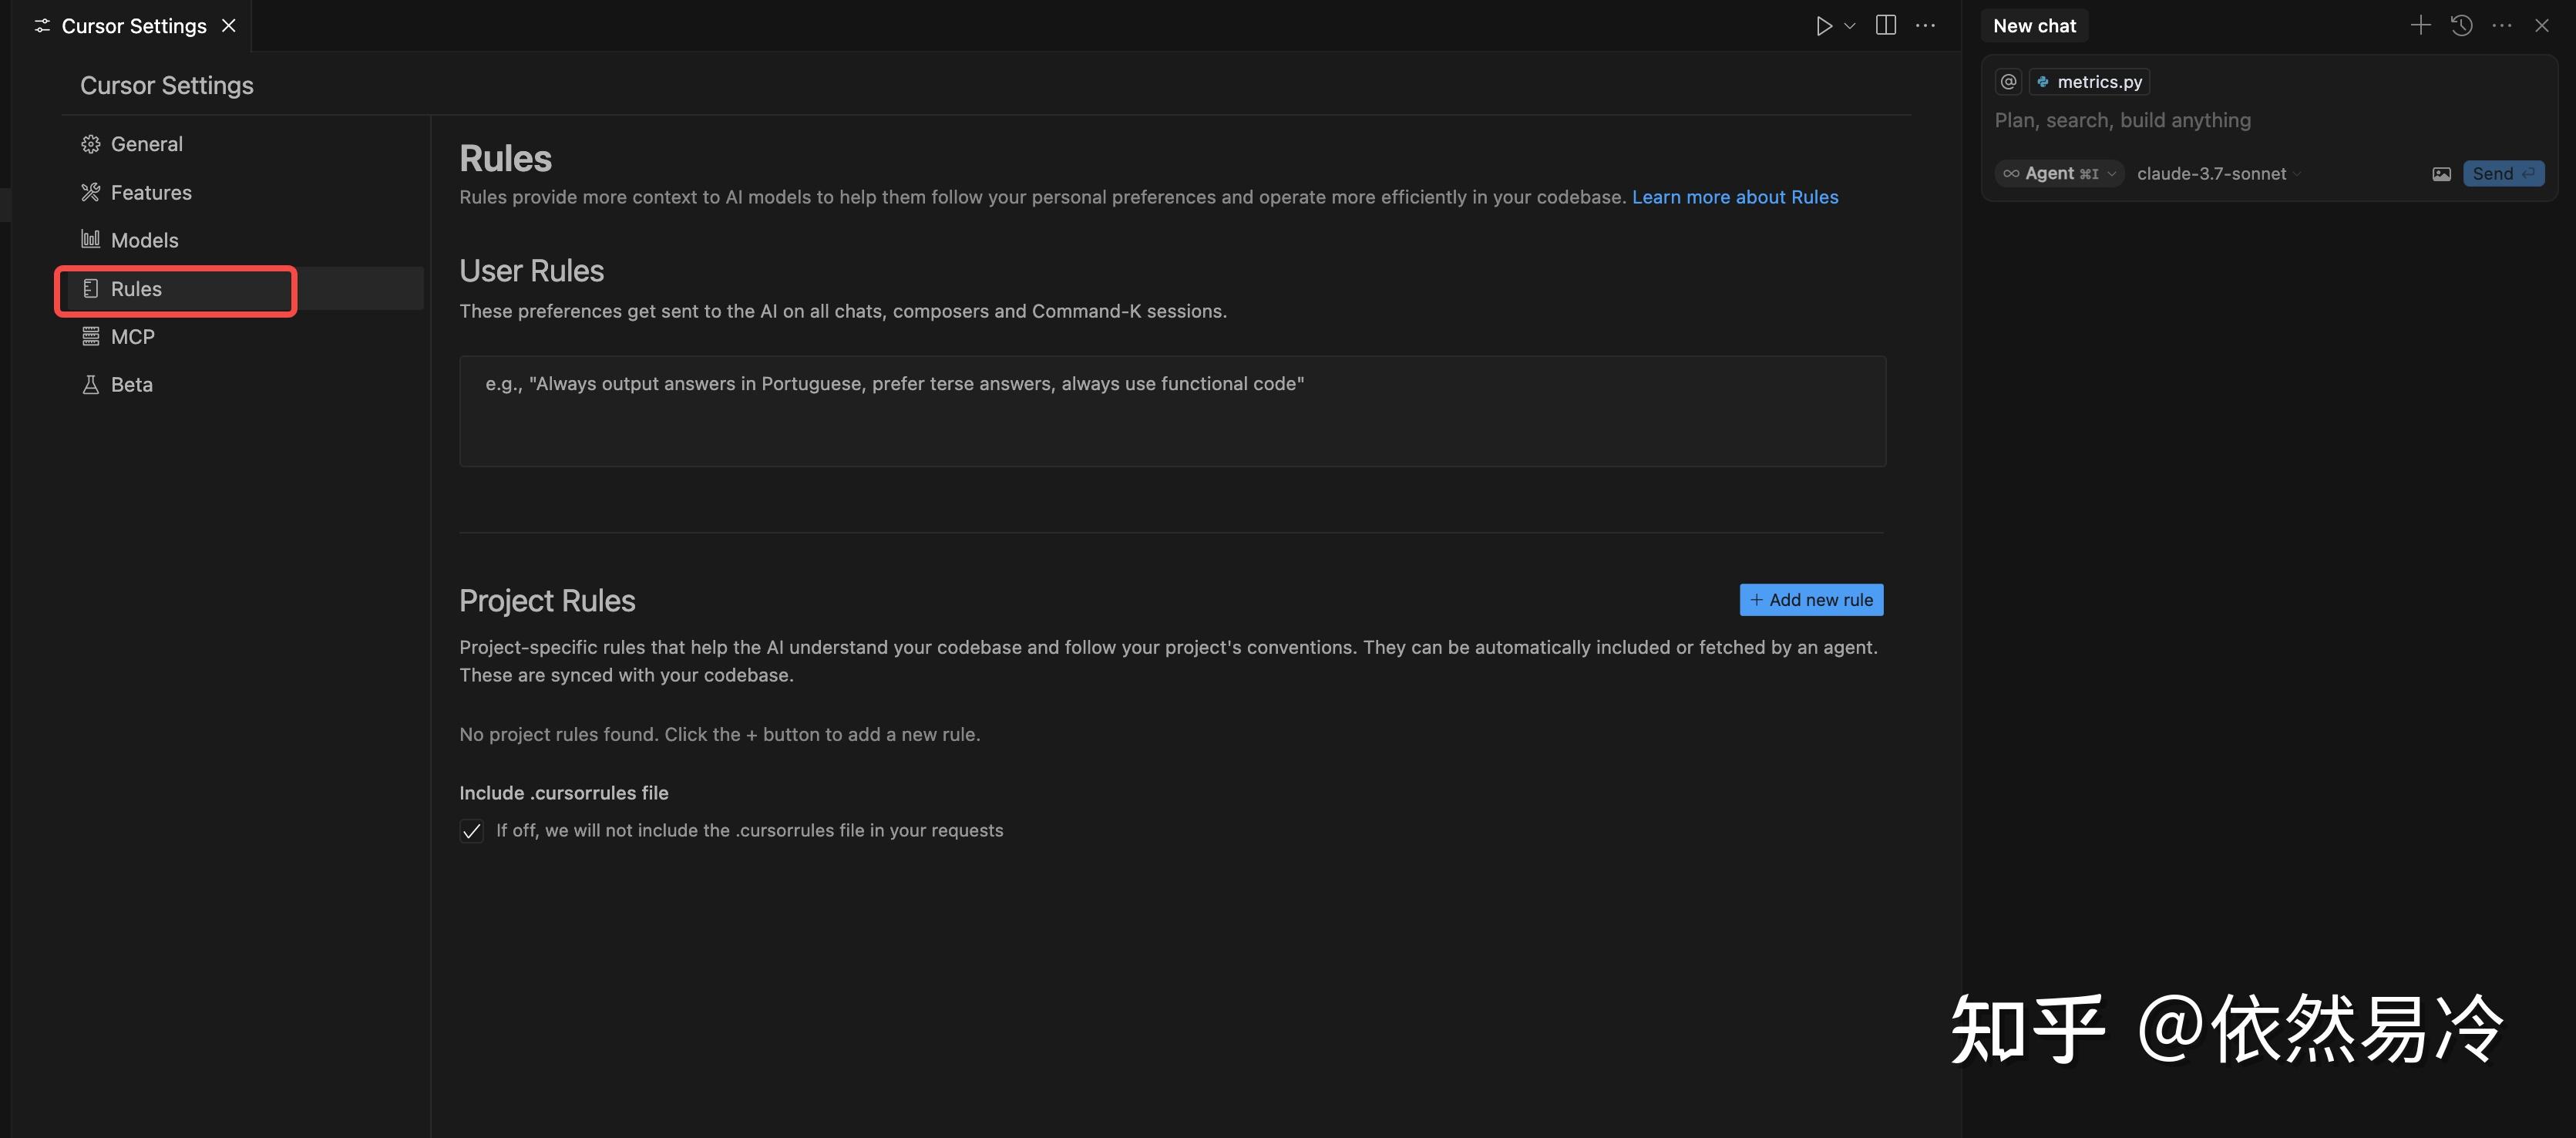Click the split editor layout icon
The width and height of the screenshot is (2576, 1138).
[1886, 26]
